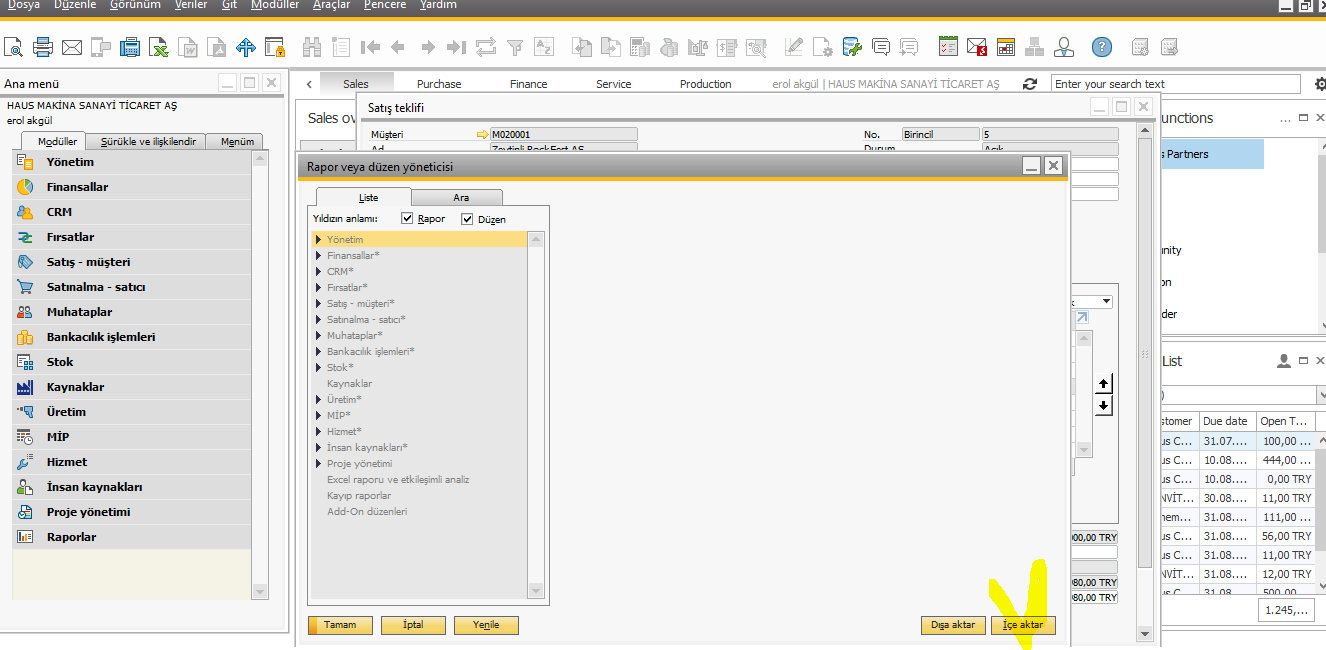Viewport: 1326px width, 650px height.
Task: Expand the İnsan kaynakları* tree node
Action: [x=318, y=448]
